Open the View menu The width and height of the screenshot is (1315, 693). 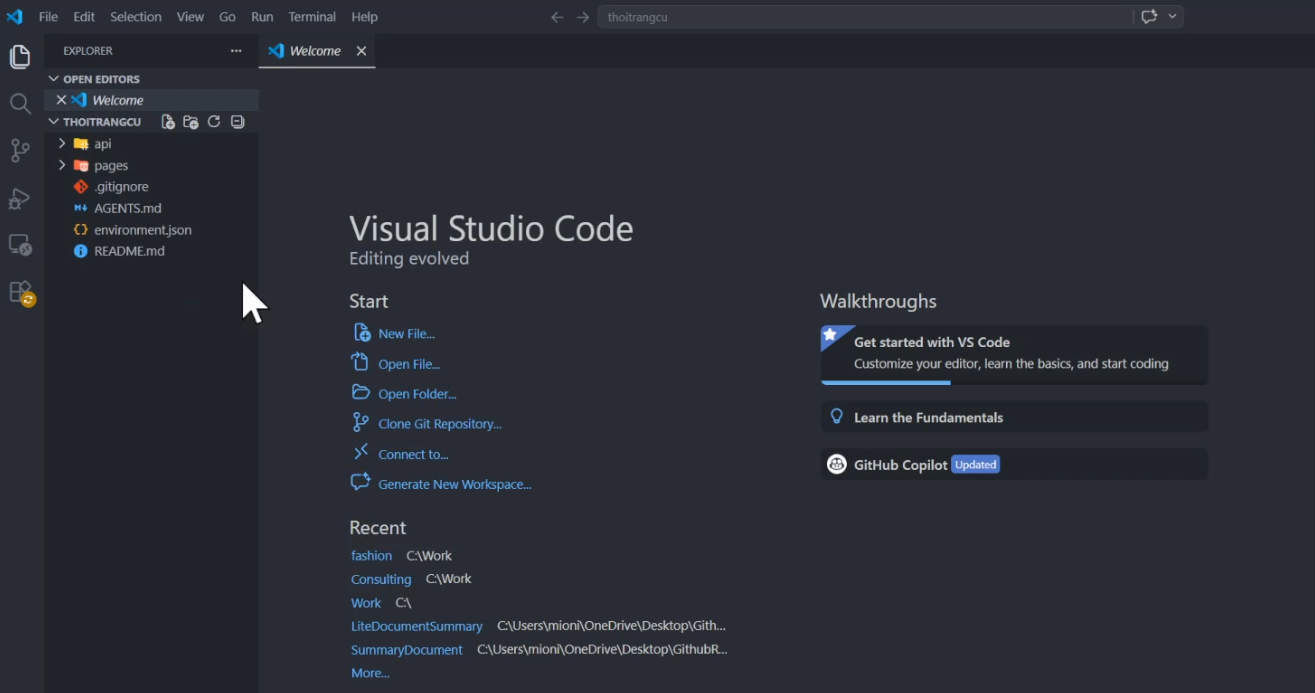[x=190, y=17]
